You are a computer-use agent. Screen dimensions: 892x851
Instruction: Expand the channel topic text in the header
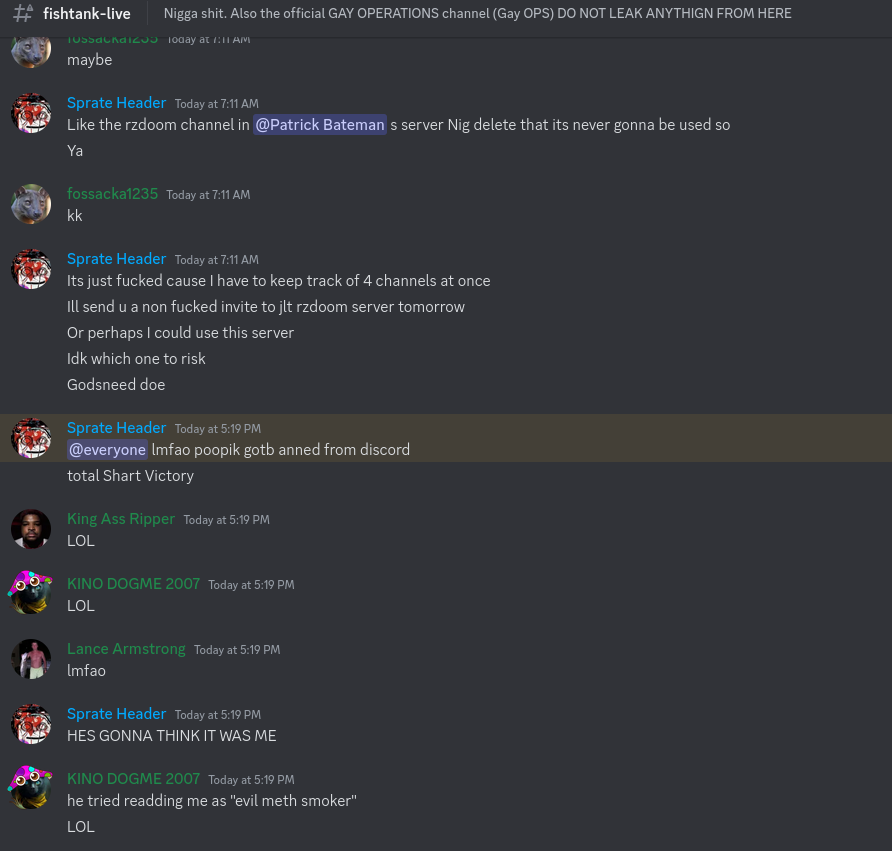[477, 14]
